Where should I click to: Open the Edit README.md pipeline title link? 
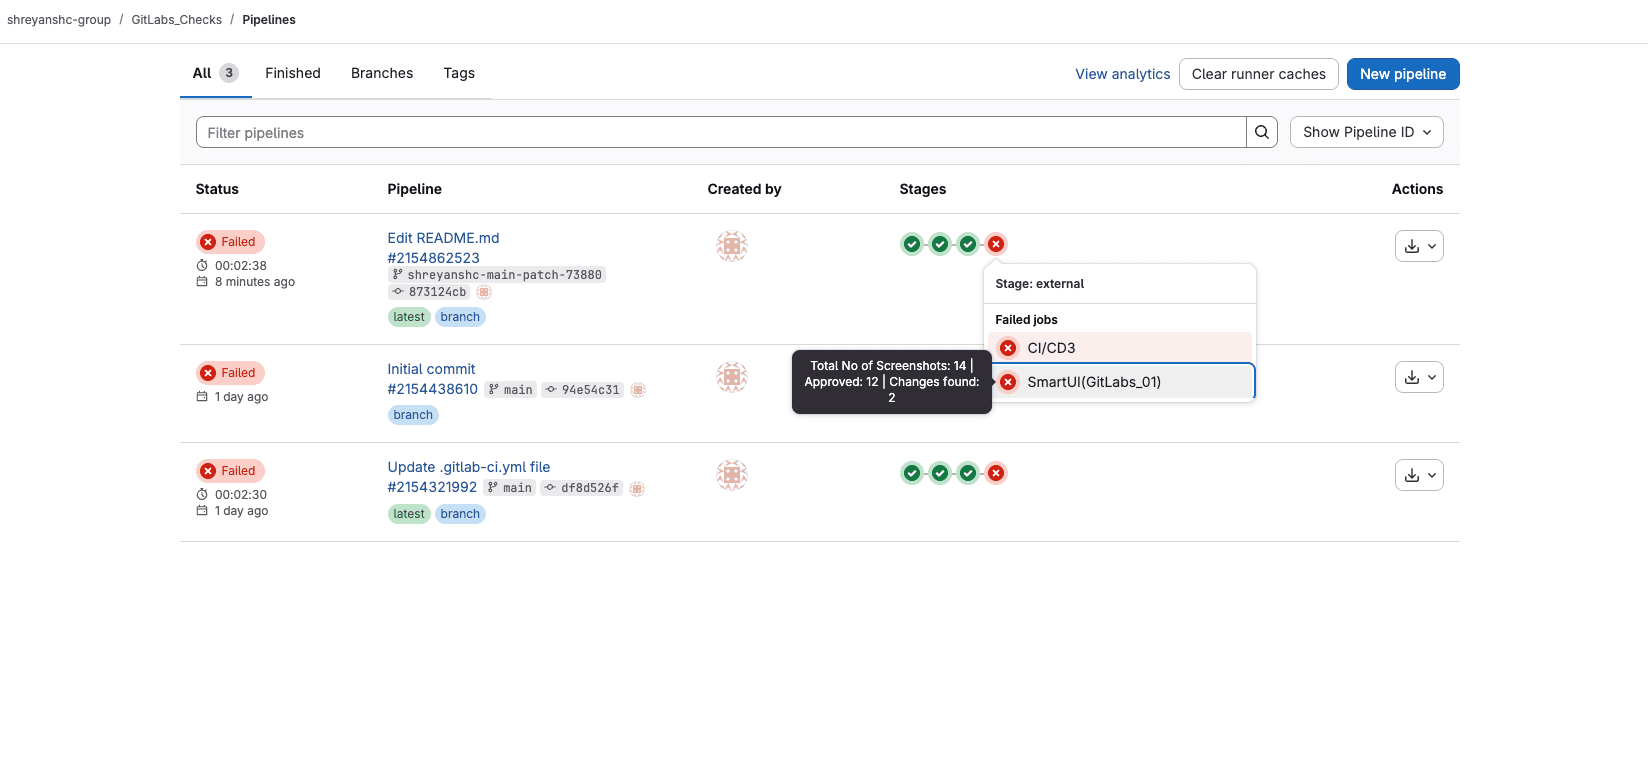(x=443, y=238)
